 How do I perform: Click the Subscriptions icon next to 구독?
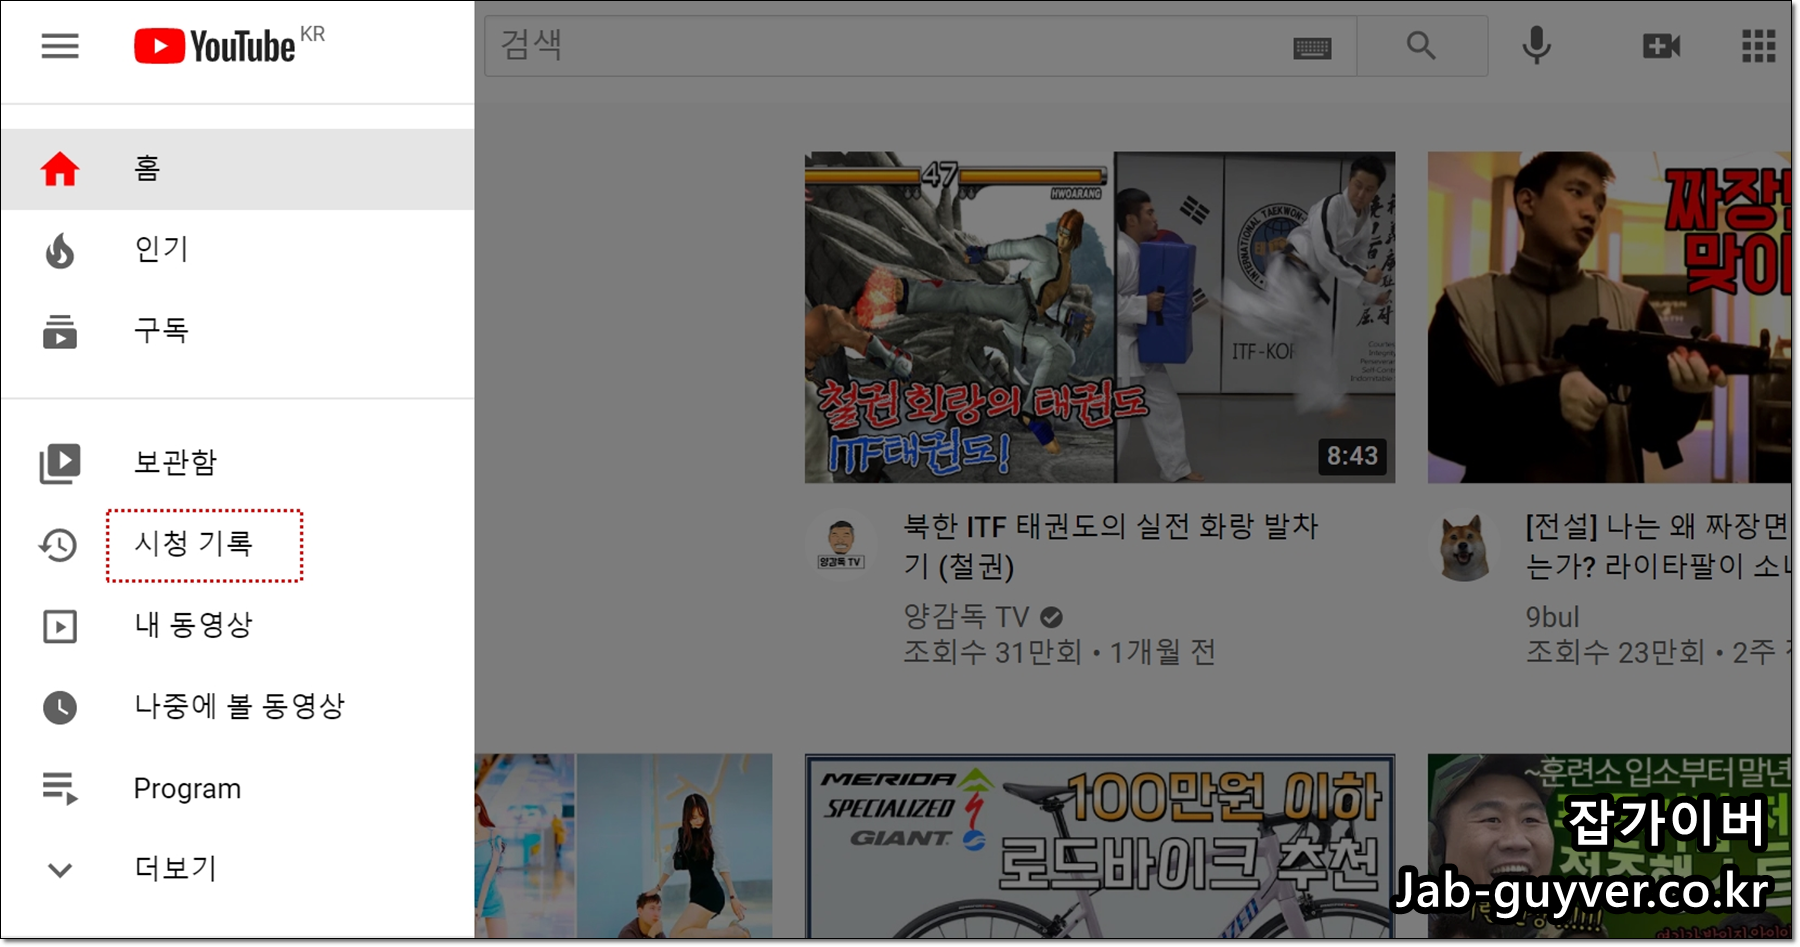click(x=60, y=332)
